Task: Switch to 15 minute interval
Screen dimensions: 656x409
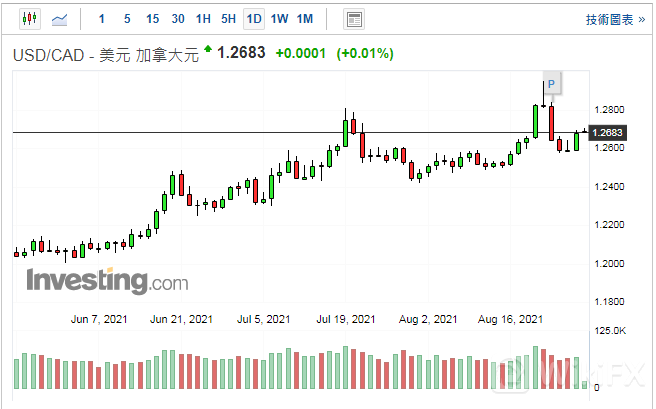Action: [152, 19]
